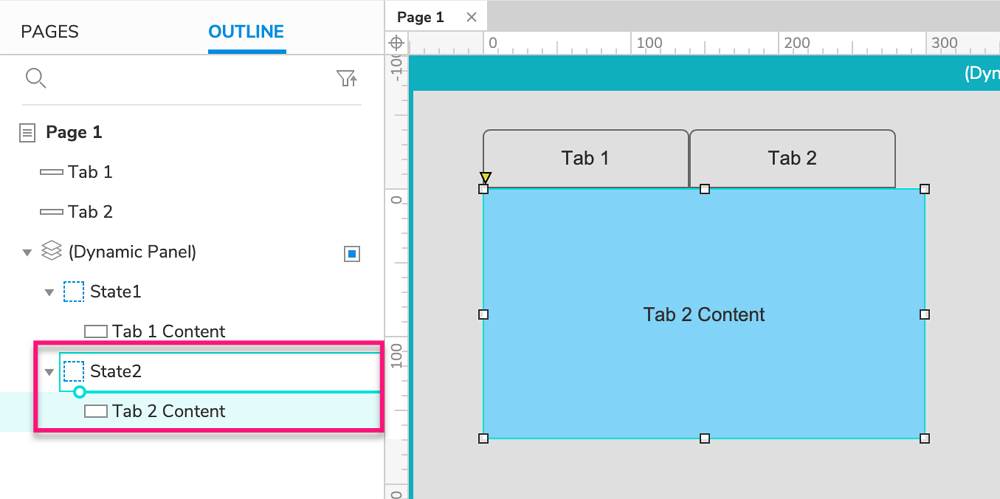Click the Tab 2 button on canvas
1000x499 pixels.
coord(792,158)
